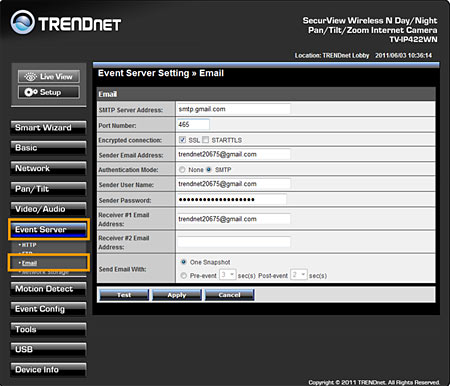Toggle the SSL encrypted connection checkbox

coord(182,140)
